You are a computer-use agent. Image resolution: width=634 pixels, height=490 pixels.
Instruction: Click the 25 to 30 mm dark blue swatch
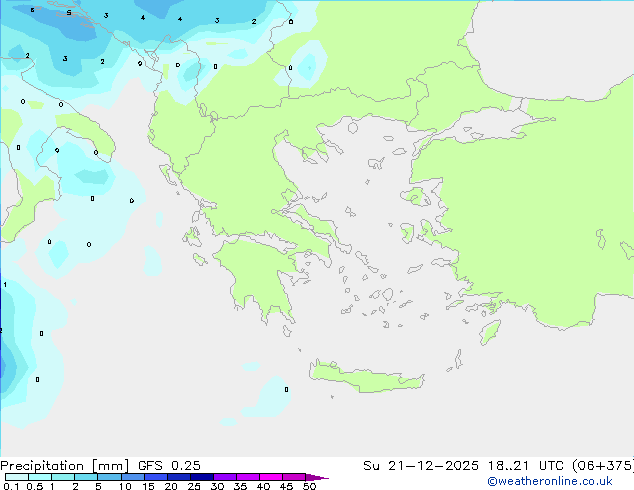201,477
